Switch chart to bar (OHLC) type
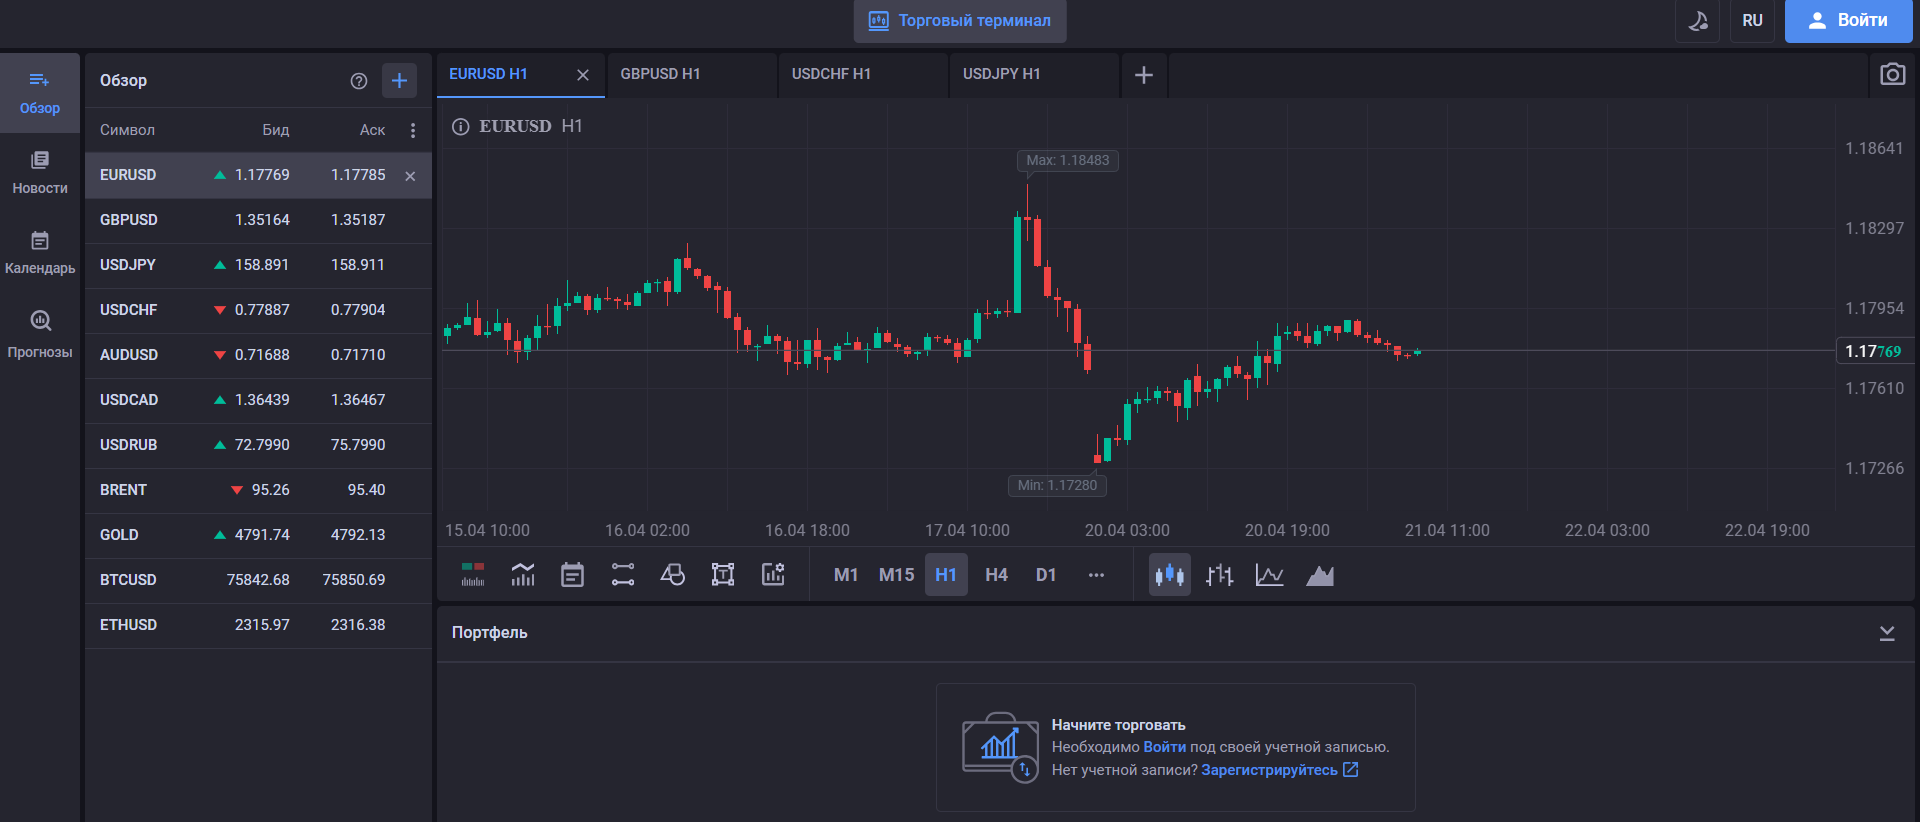This screenshot has height=822, width=1920. click(1219, 575)
